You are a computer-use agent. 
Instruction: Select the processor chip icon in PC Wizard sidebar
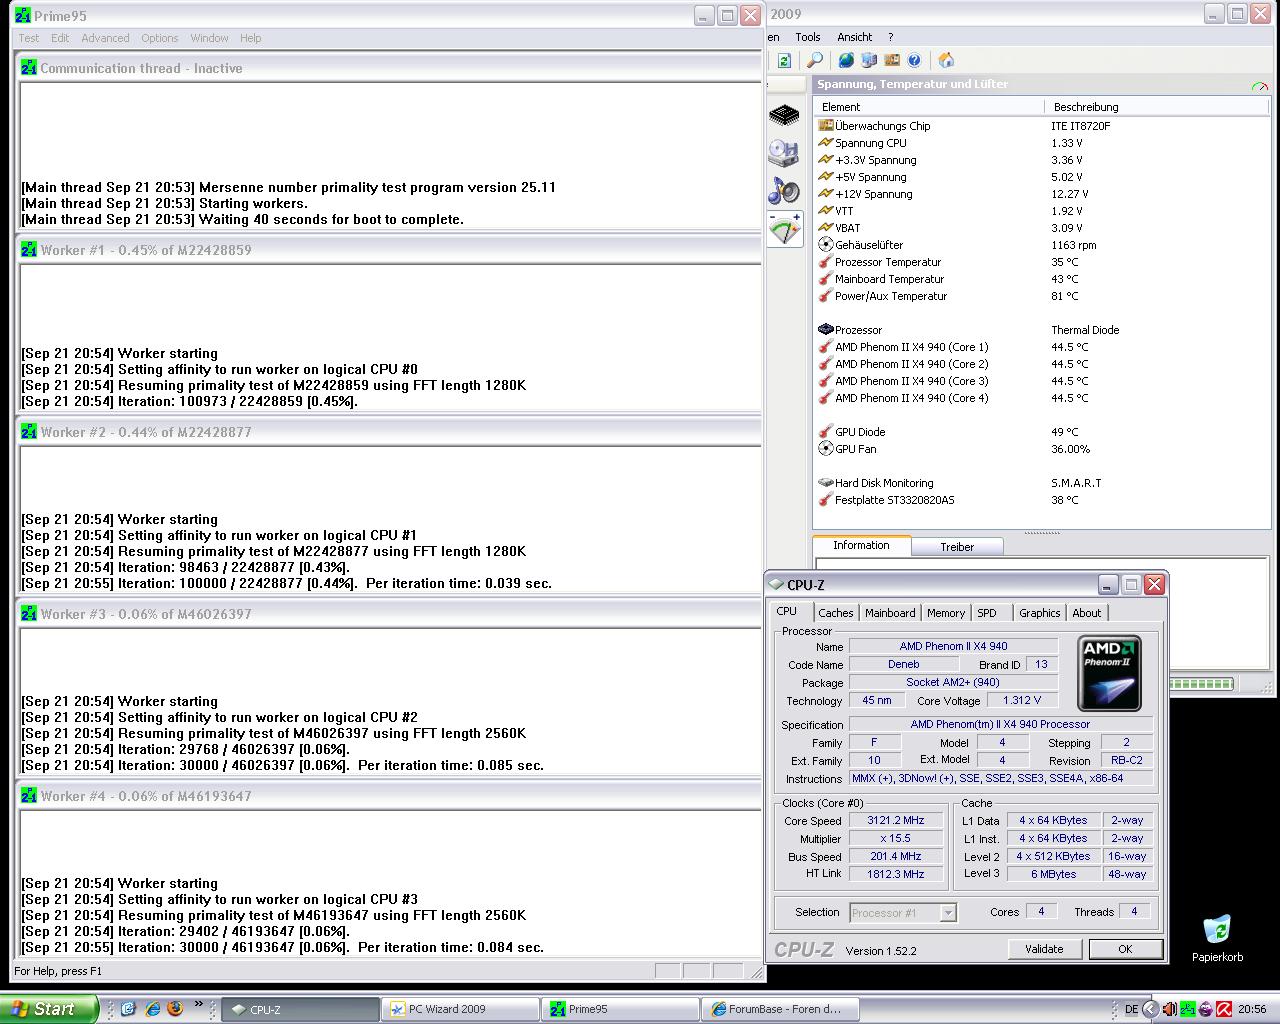point(785,115)
